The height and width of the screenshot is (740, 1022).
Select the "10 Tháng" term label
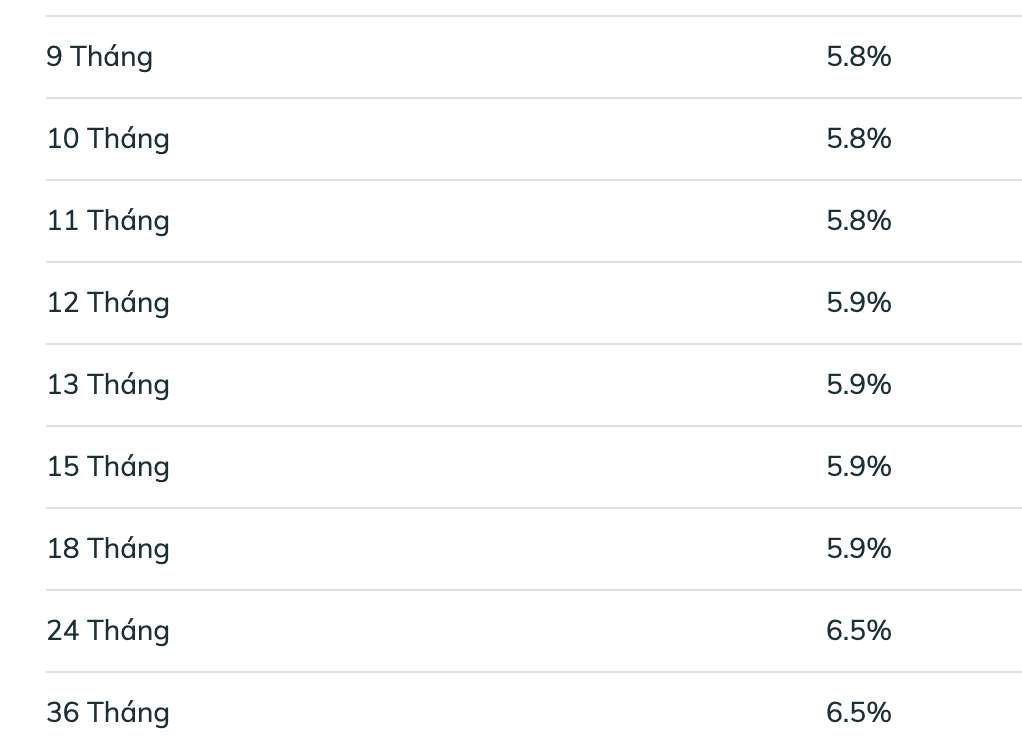tap(108, 139)
